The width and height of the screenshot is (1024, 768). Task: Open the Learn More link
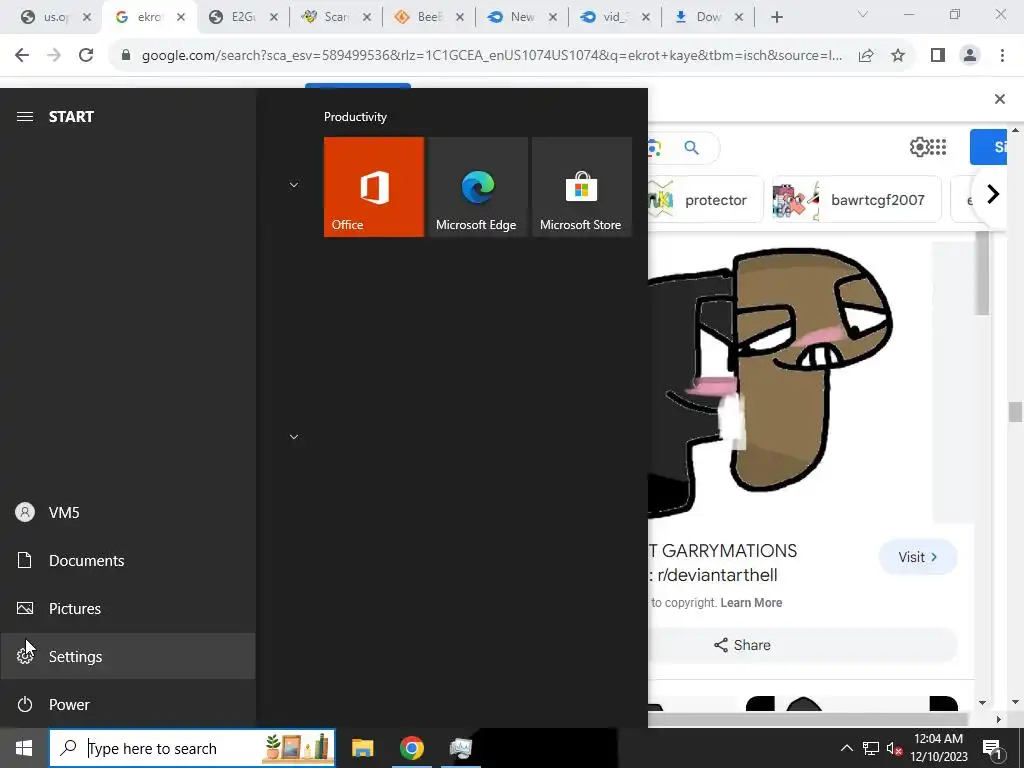point(751,603)
